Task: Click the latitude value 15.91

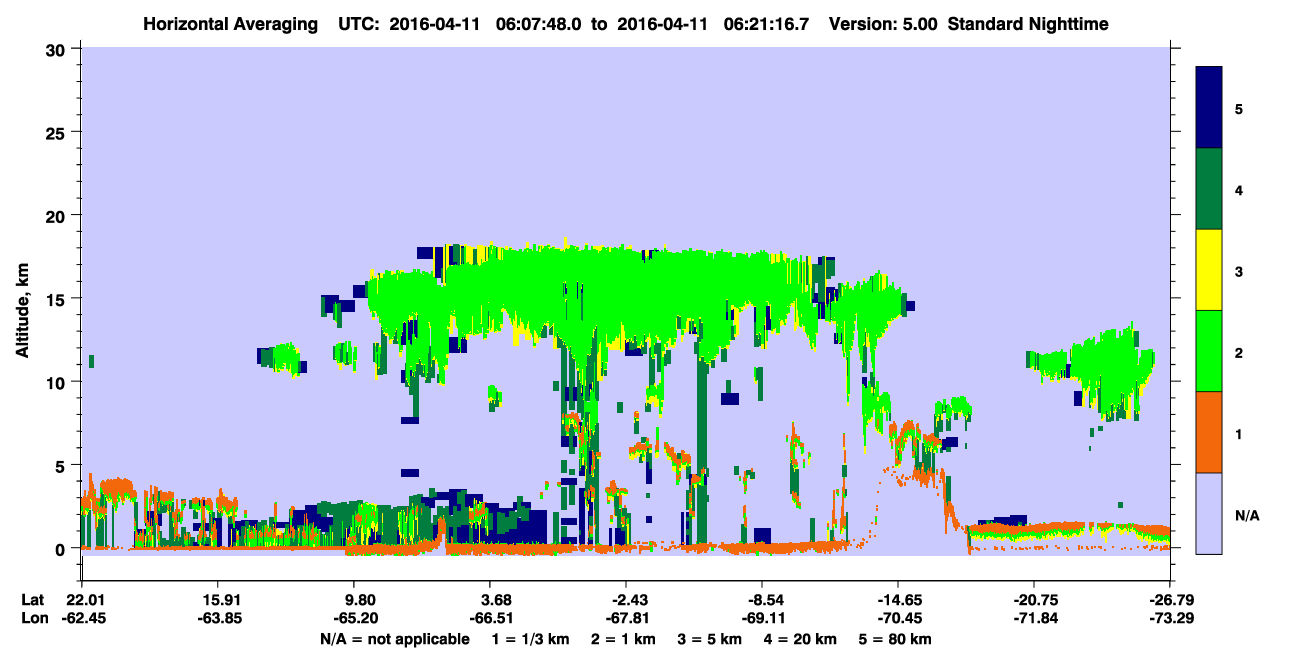Action: (x=218, y=600)
